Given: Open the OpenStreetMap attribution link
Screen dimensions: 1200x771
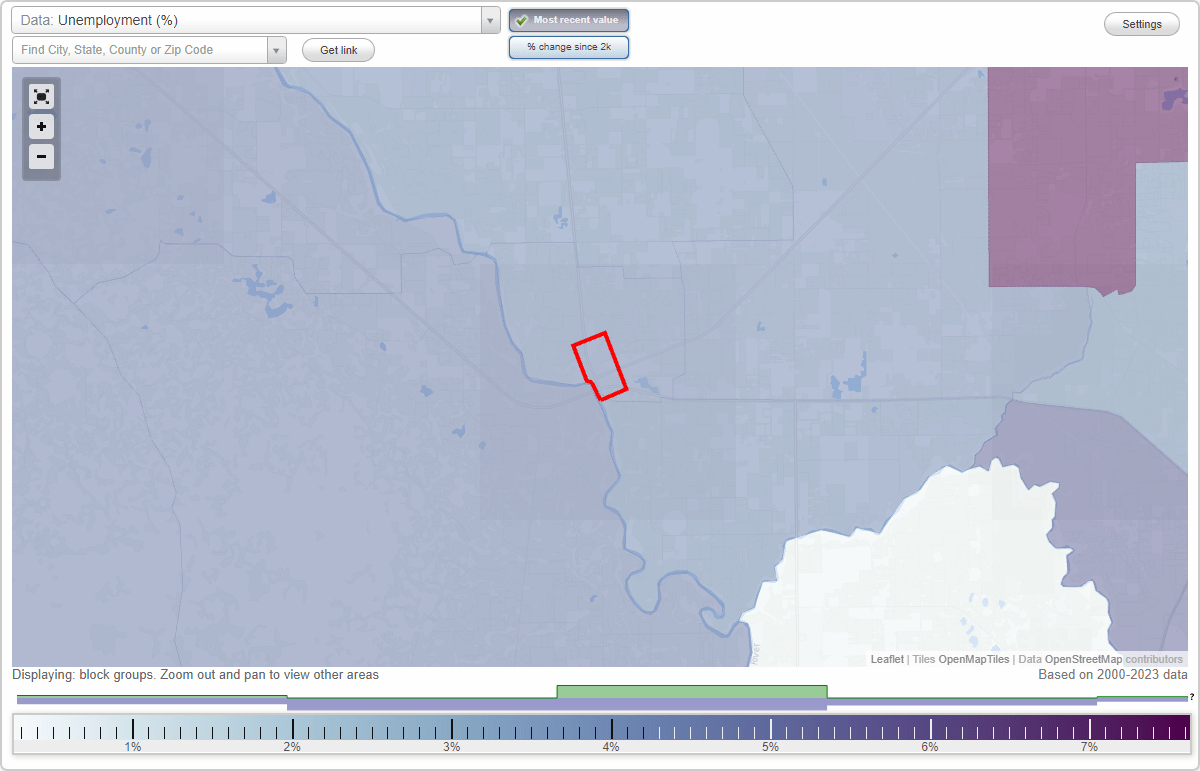Looking at the screenshot, I should [1083, 659].
